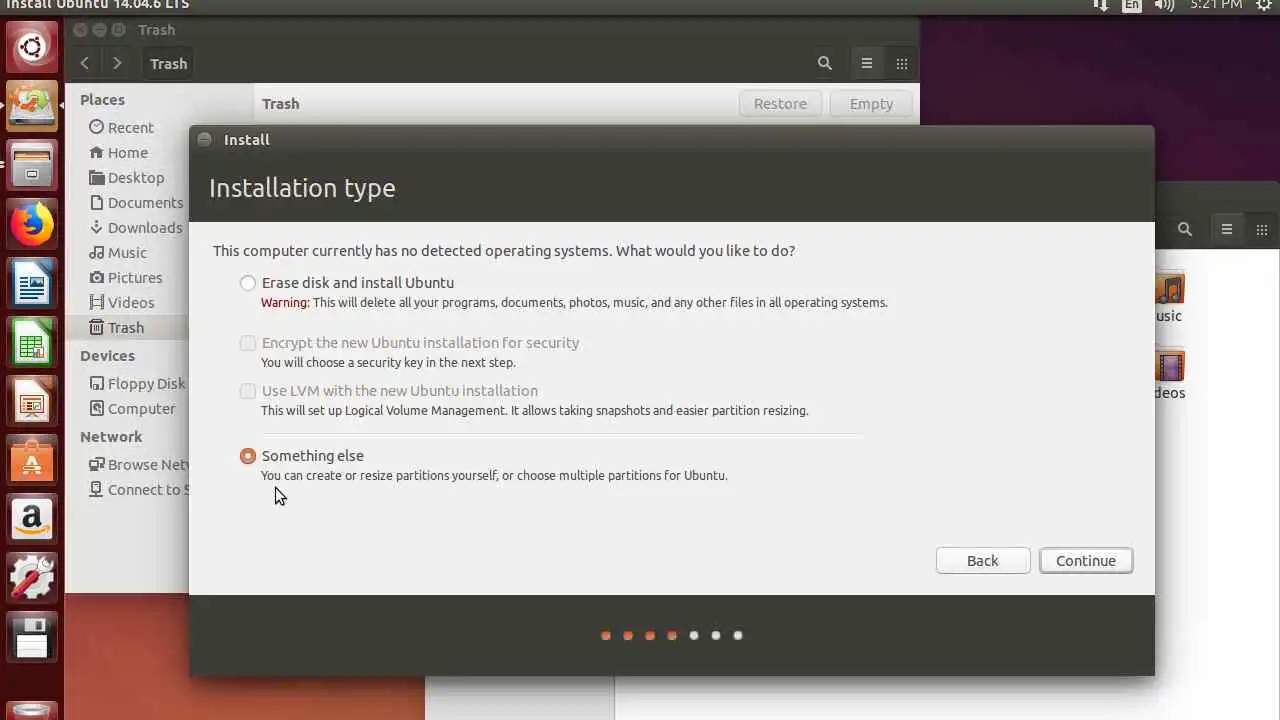
Task: Go back in Trash window toolbar
Action: [x=85, y=63]
